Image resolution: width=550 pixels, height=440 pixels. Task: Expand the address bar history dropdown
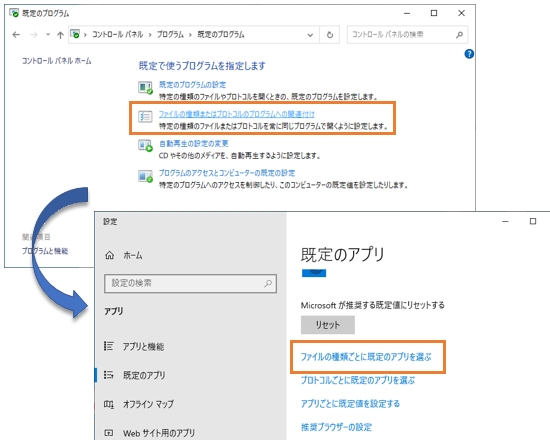point(310,35)
